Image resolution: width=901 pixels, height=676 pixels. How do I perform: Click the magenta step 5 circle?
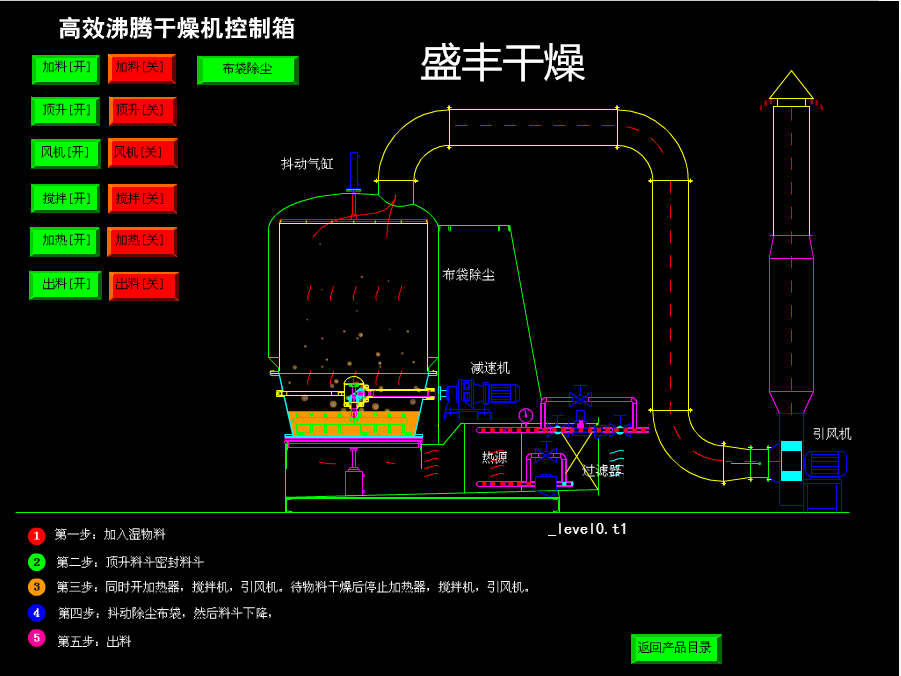pyautogui.click(x=37, y=638)
